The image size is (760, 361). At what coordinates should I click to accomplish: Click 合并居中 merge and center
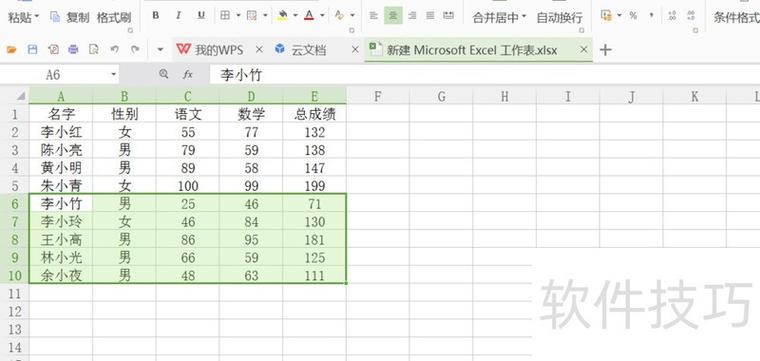pos(495,17)
